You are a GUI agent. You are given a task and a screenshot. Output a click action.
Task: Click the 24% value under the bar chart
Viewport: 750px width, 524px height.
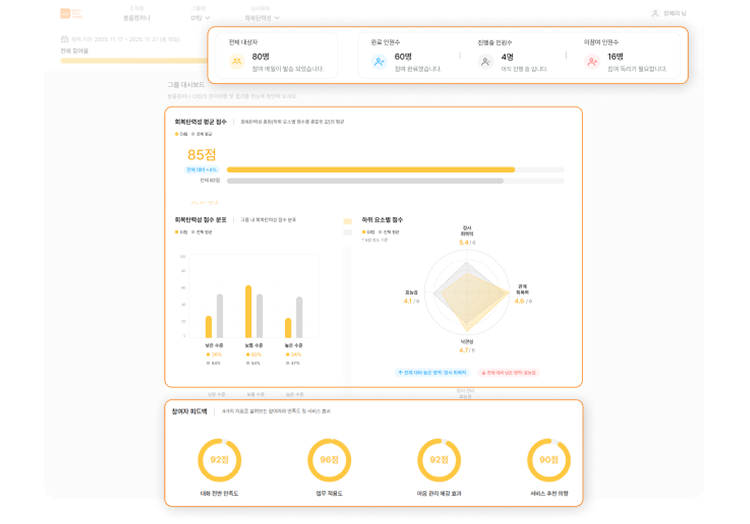[294, 354]
